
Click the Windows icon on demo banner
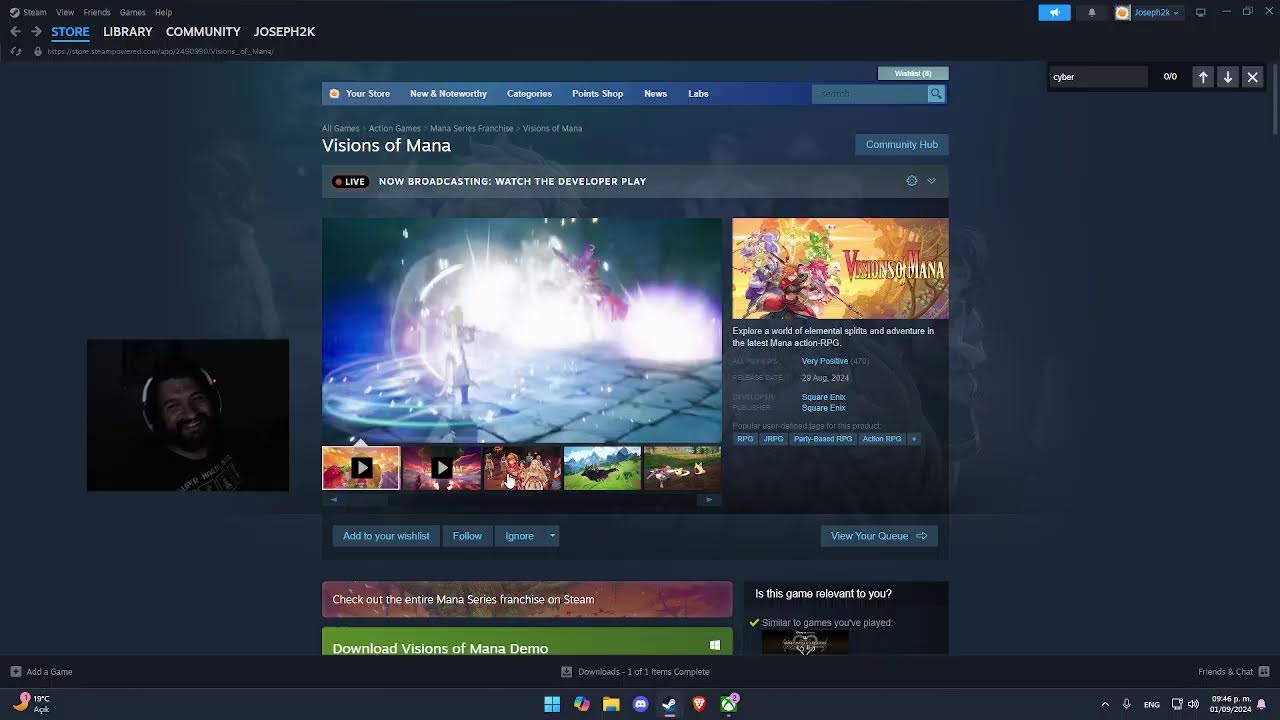(714, 645)
